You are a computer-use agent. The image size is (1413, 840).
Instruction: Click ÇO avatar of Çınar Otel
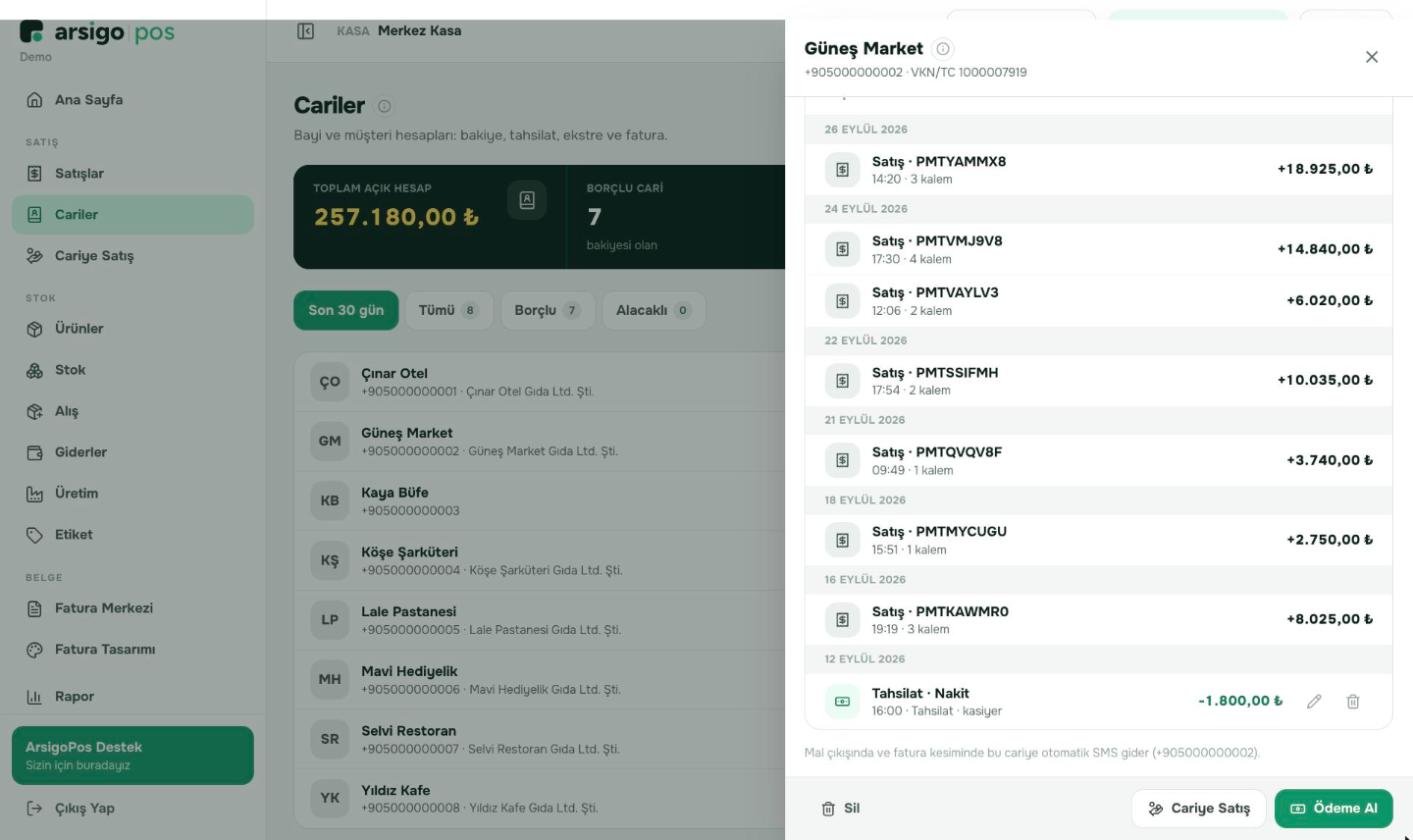(330, 381)
